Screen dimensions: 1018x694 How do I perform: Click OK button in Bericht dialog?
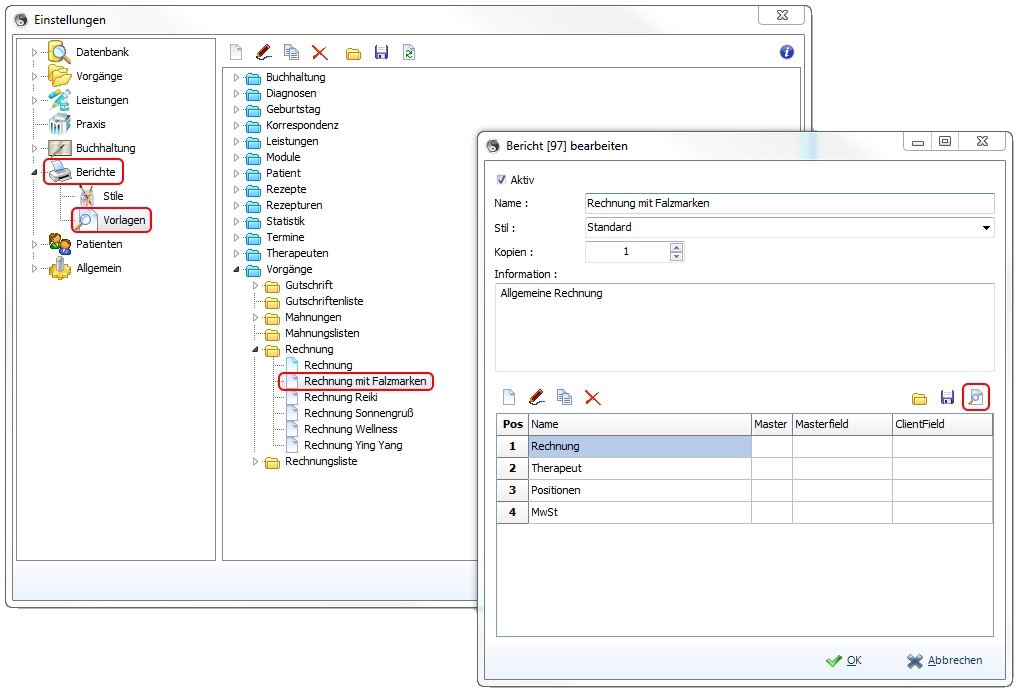point(844,660)
